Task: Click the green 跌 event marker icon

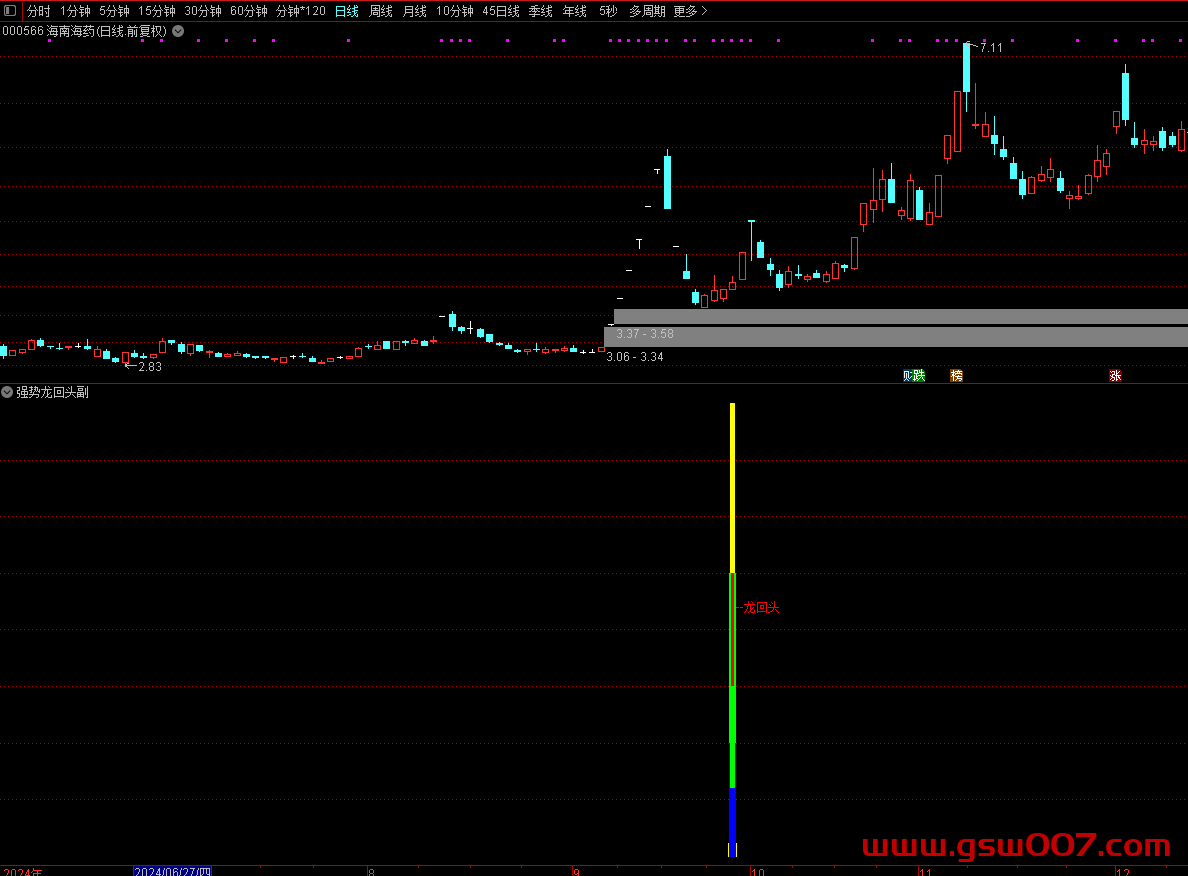Action: point(920,376)
